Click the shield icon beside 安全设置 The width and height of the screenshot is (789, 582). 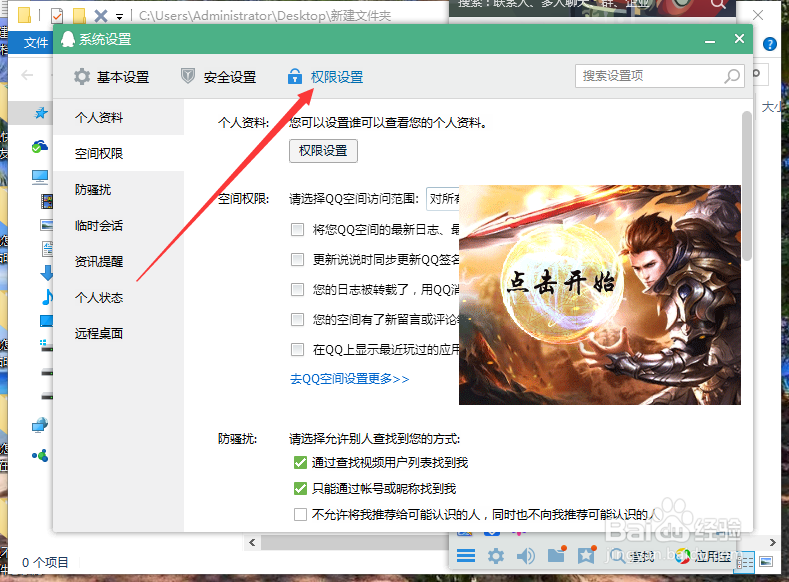[x=188, y=76]
